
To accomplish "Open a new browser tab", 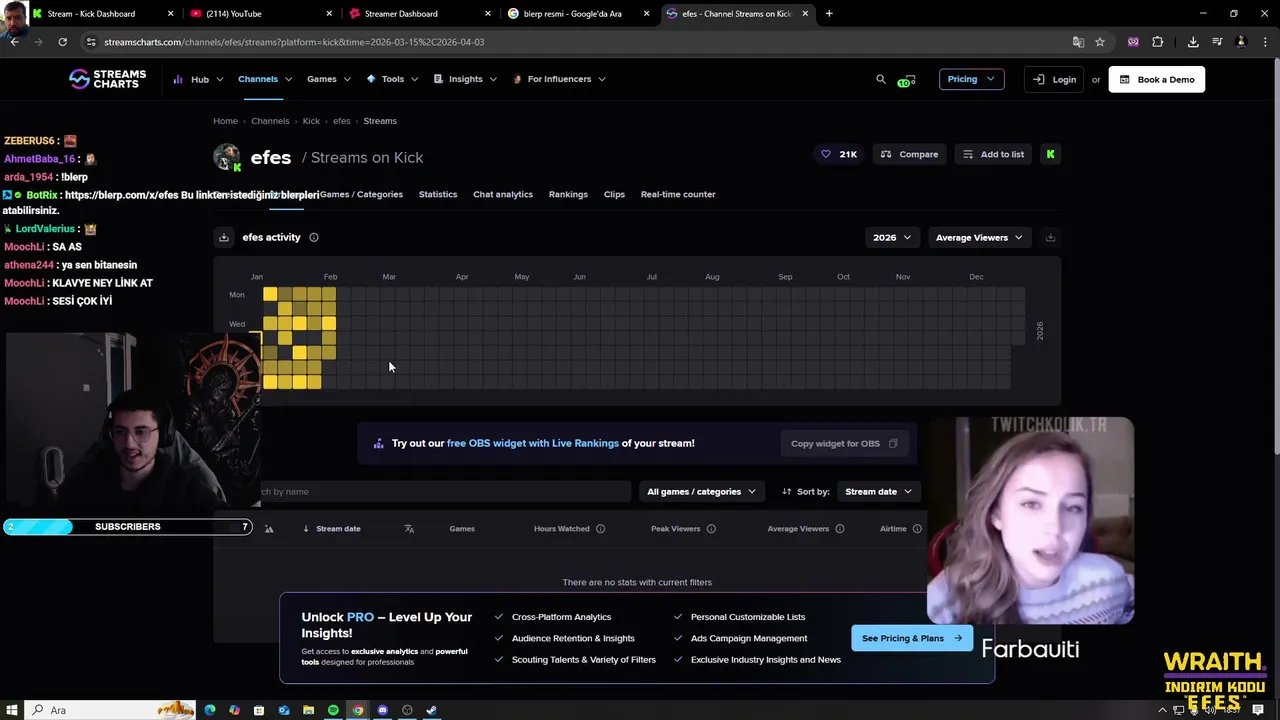I will (829, 14).
